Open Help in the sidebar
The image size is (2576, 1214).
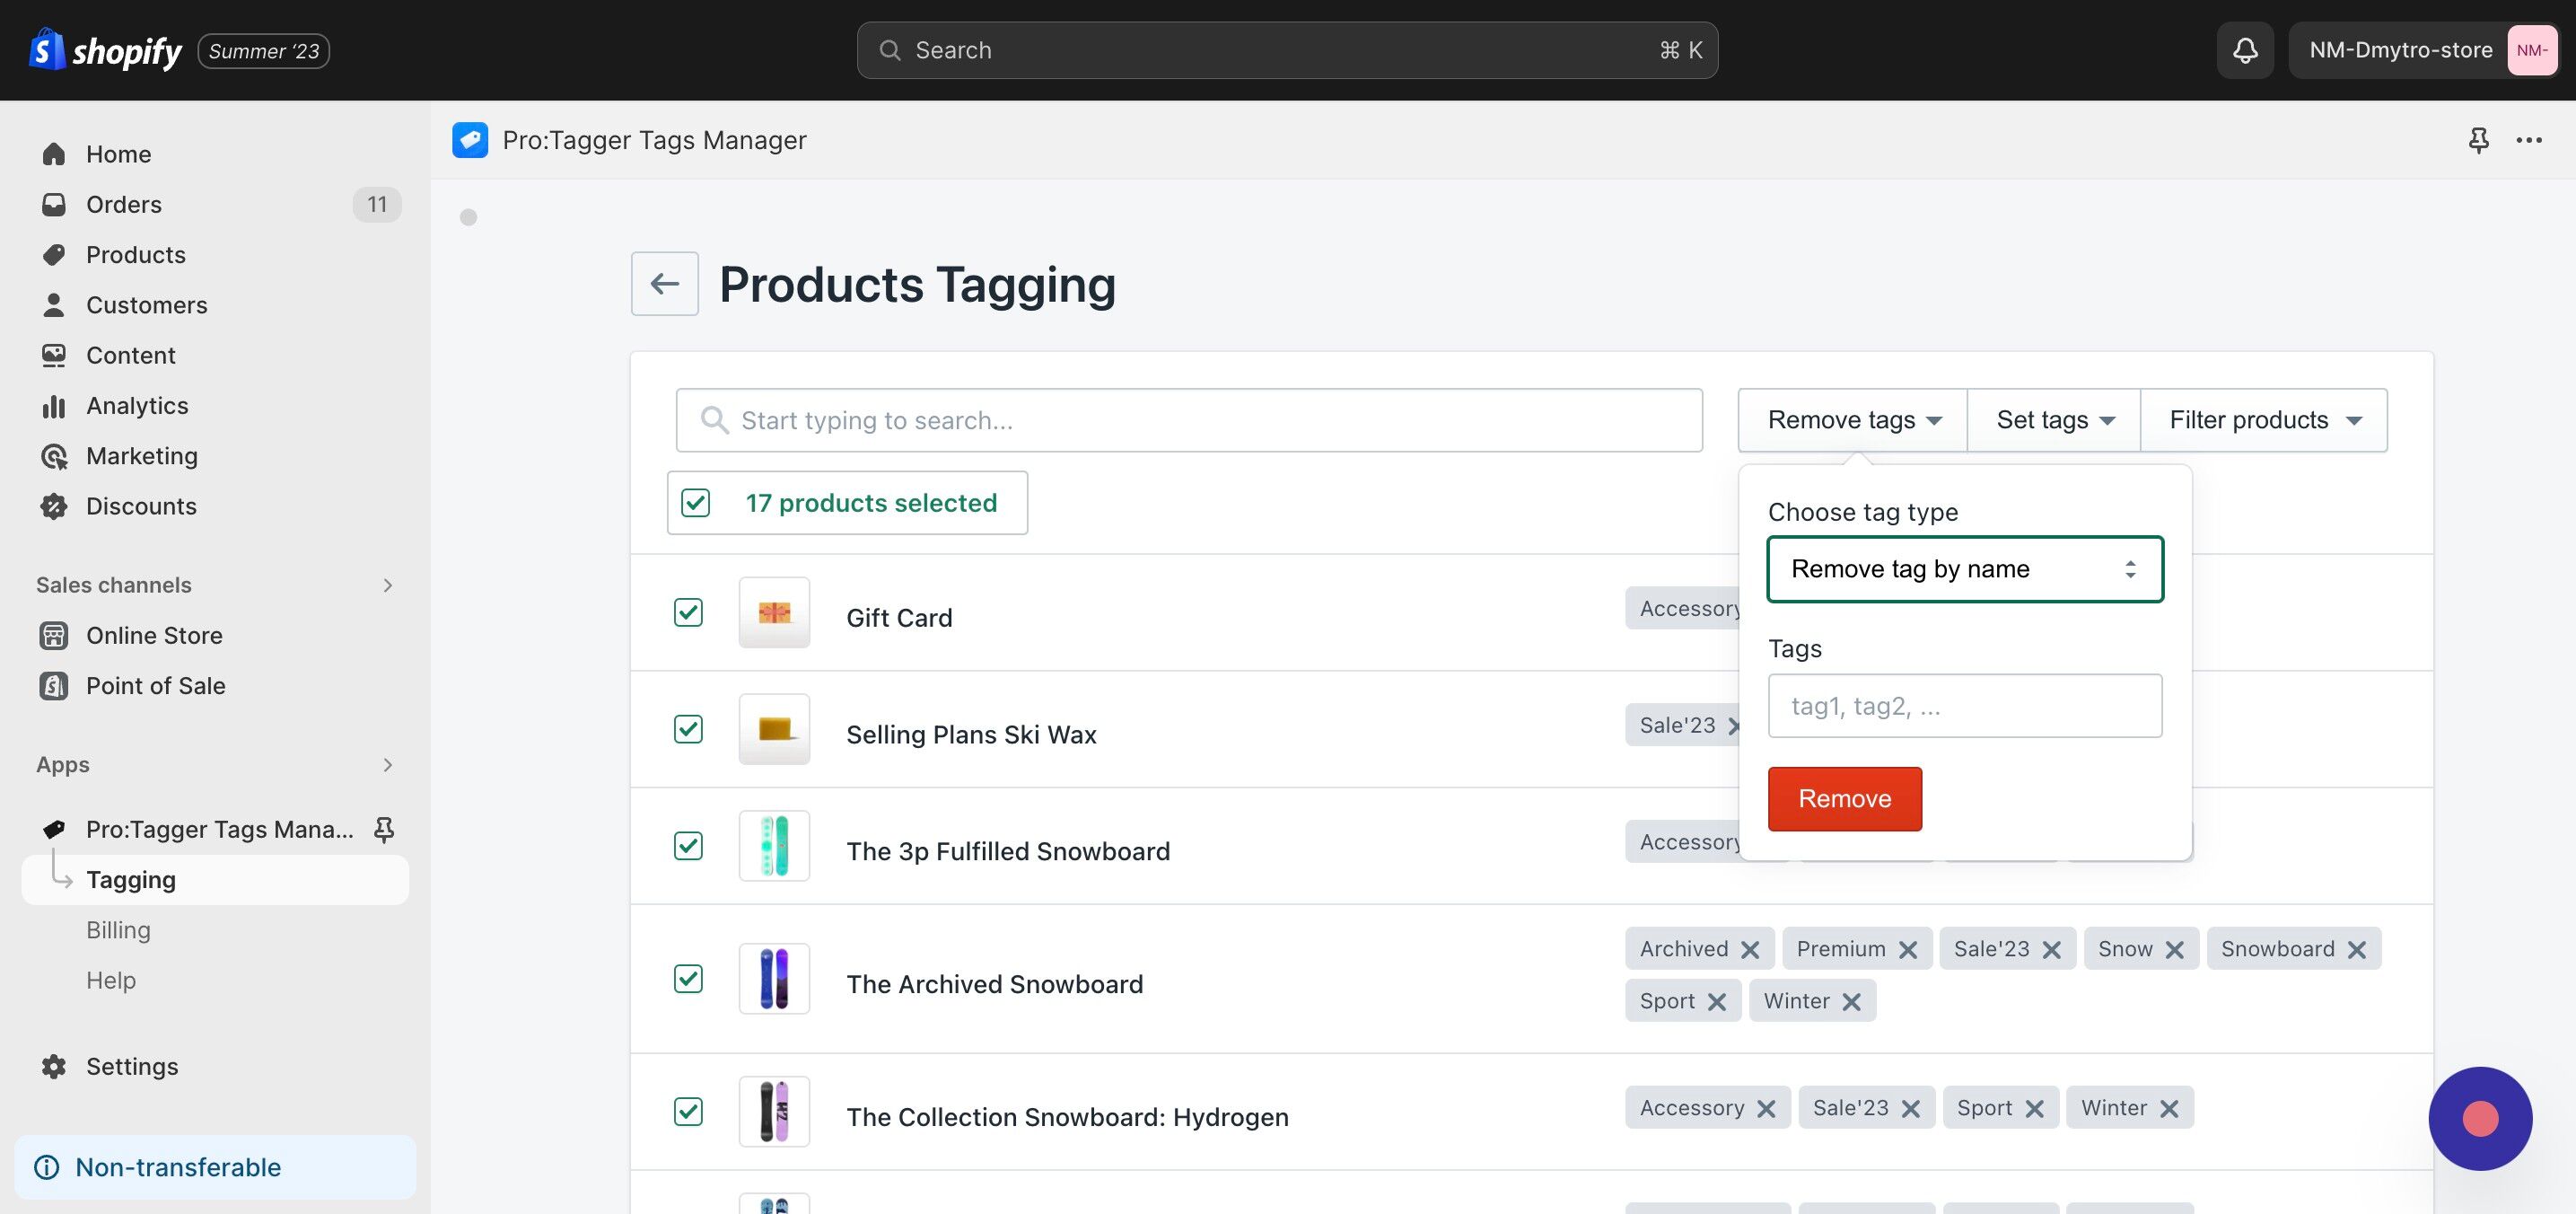coord(111,980)
